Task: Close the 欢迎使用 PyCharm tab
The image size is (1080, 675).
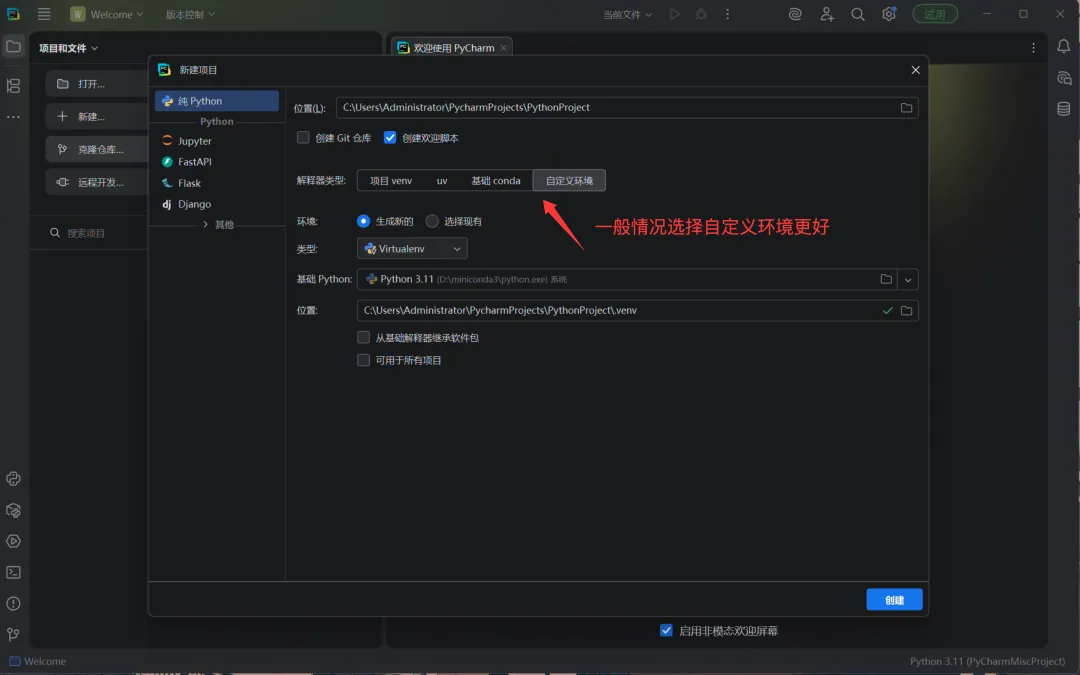Action: [503, 48]
